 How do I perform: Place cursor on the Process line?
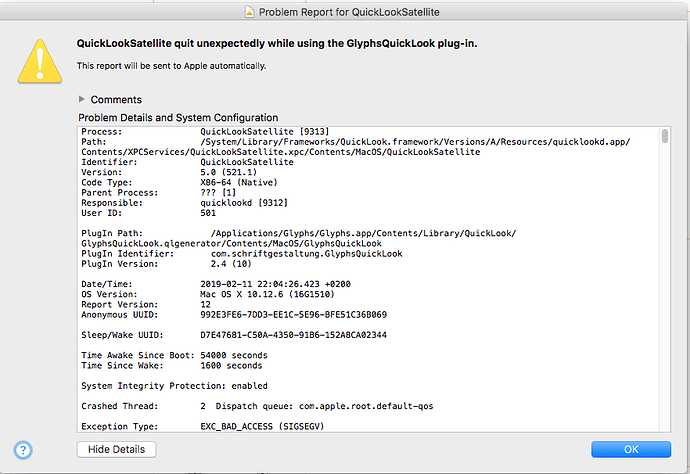tap(206, 132)
